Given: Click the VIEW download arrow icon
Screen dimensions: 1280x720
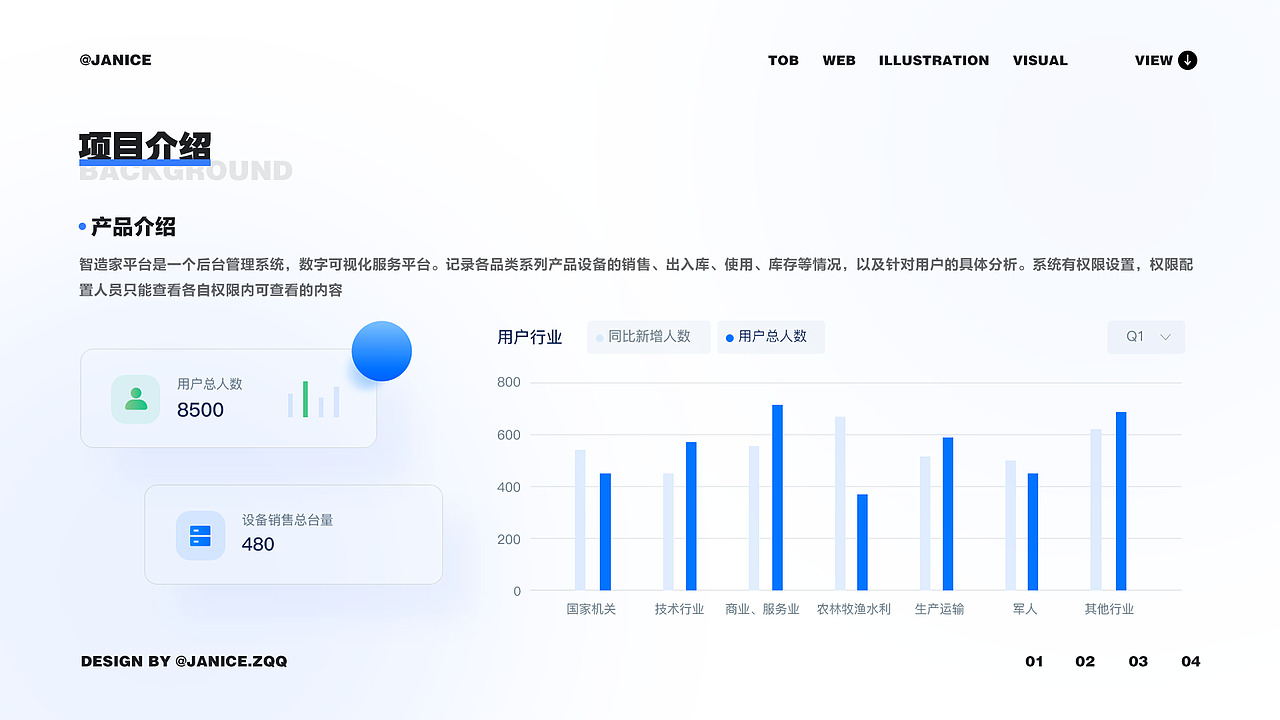Looking at the screenshot, I should click(1188, 60).
